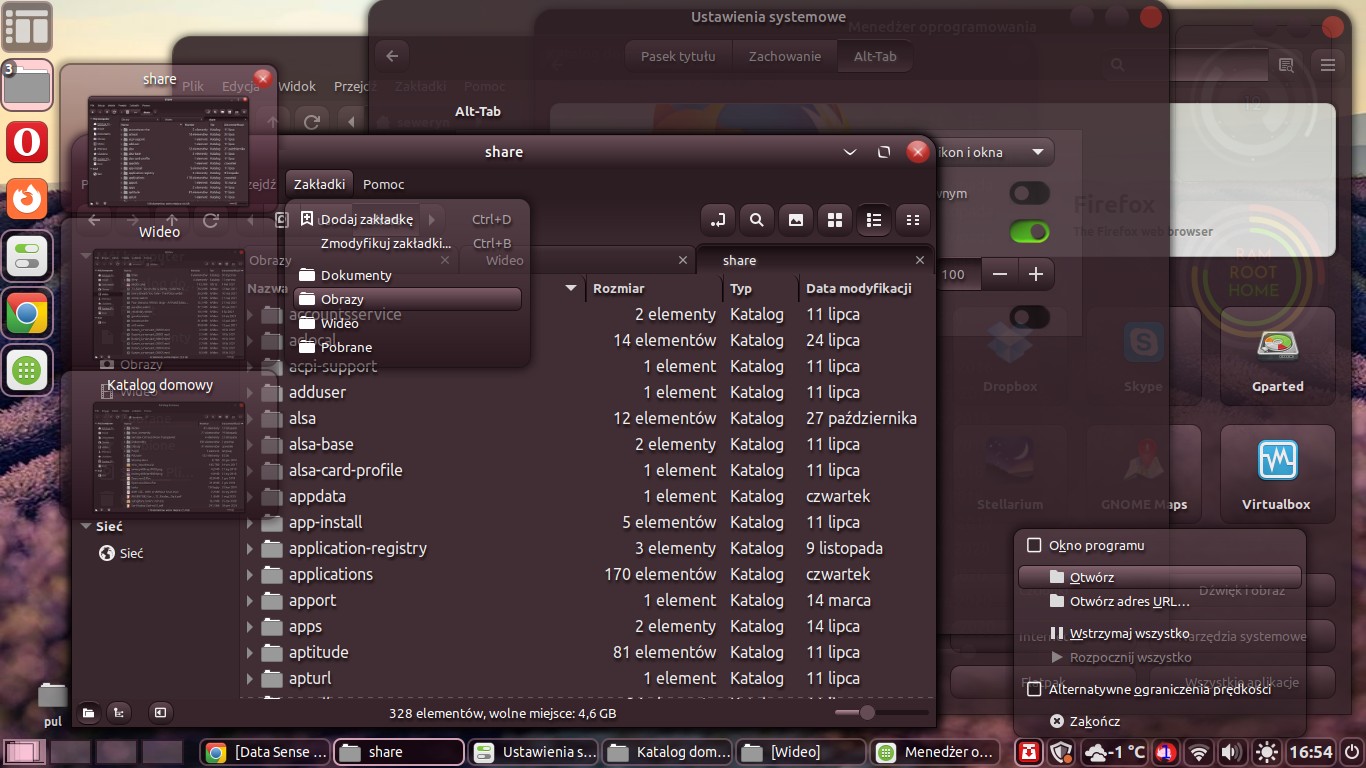Screen dimensions: 1366x768
Task: Open the volume tray icon
Action: point(1231,752)
